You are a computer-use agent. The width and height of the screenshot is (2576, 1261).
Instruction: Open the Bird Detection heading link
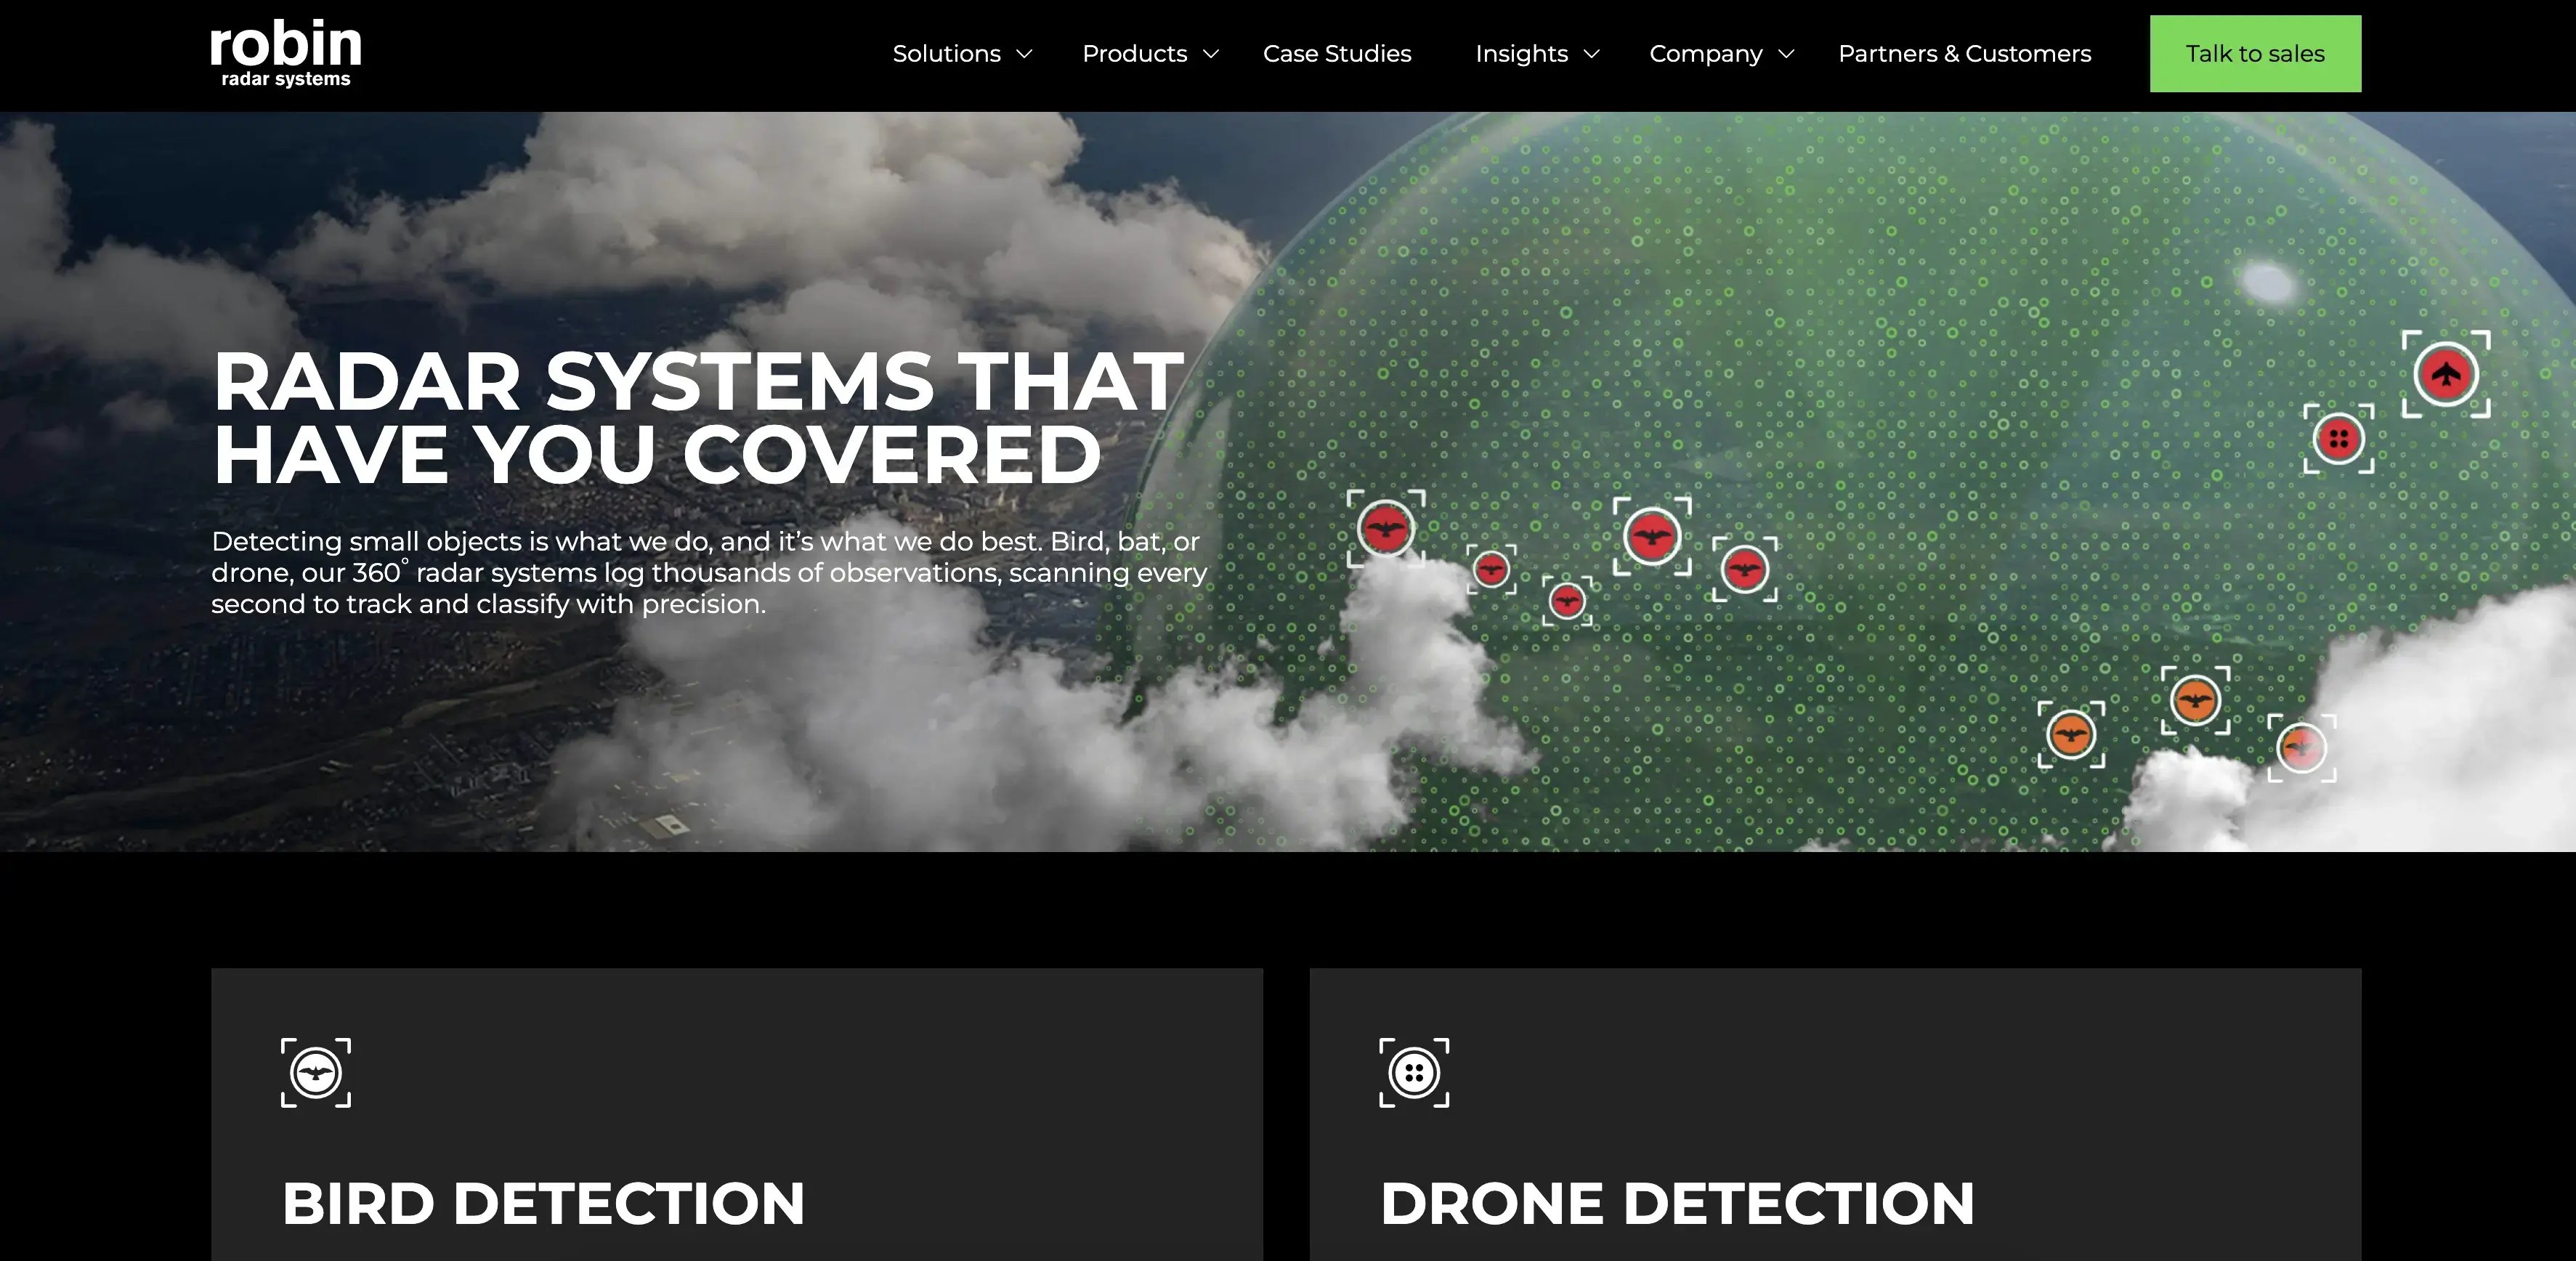click(543, 1203)
